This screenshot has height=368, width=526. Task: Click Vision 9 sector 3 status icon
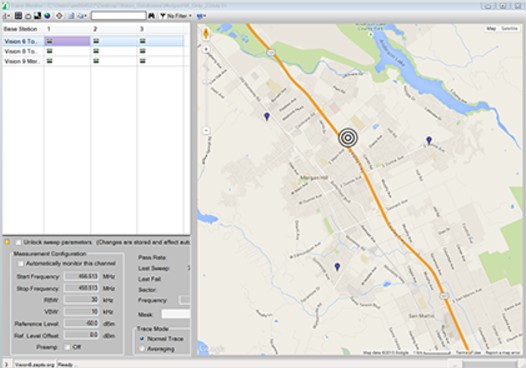[143, 61]
